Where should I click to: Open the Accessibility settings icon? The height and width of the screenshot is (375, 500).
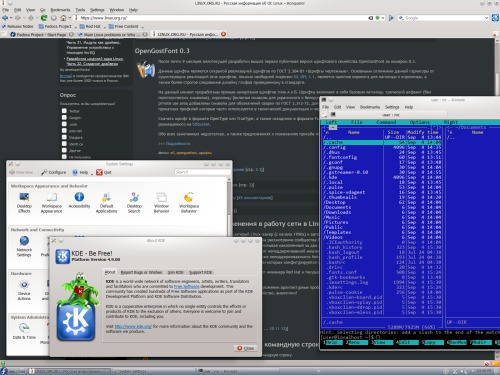pos(79,200)
